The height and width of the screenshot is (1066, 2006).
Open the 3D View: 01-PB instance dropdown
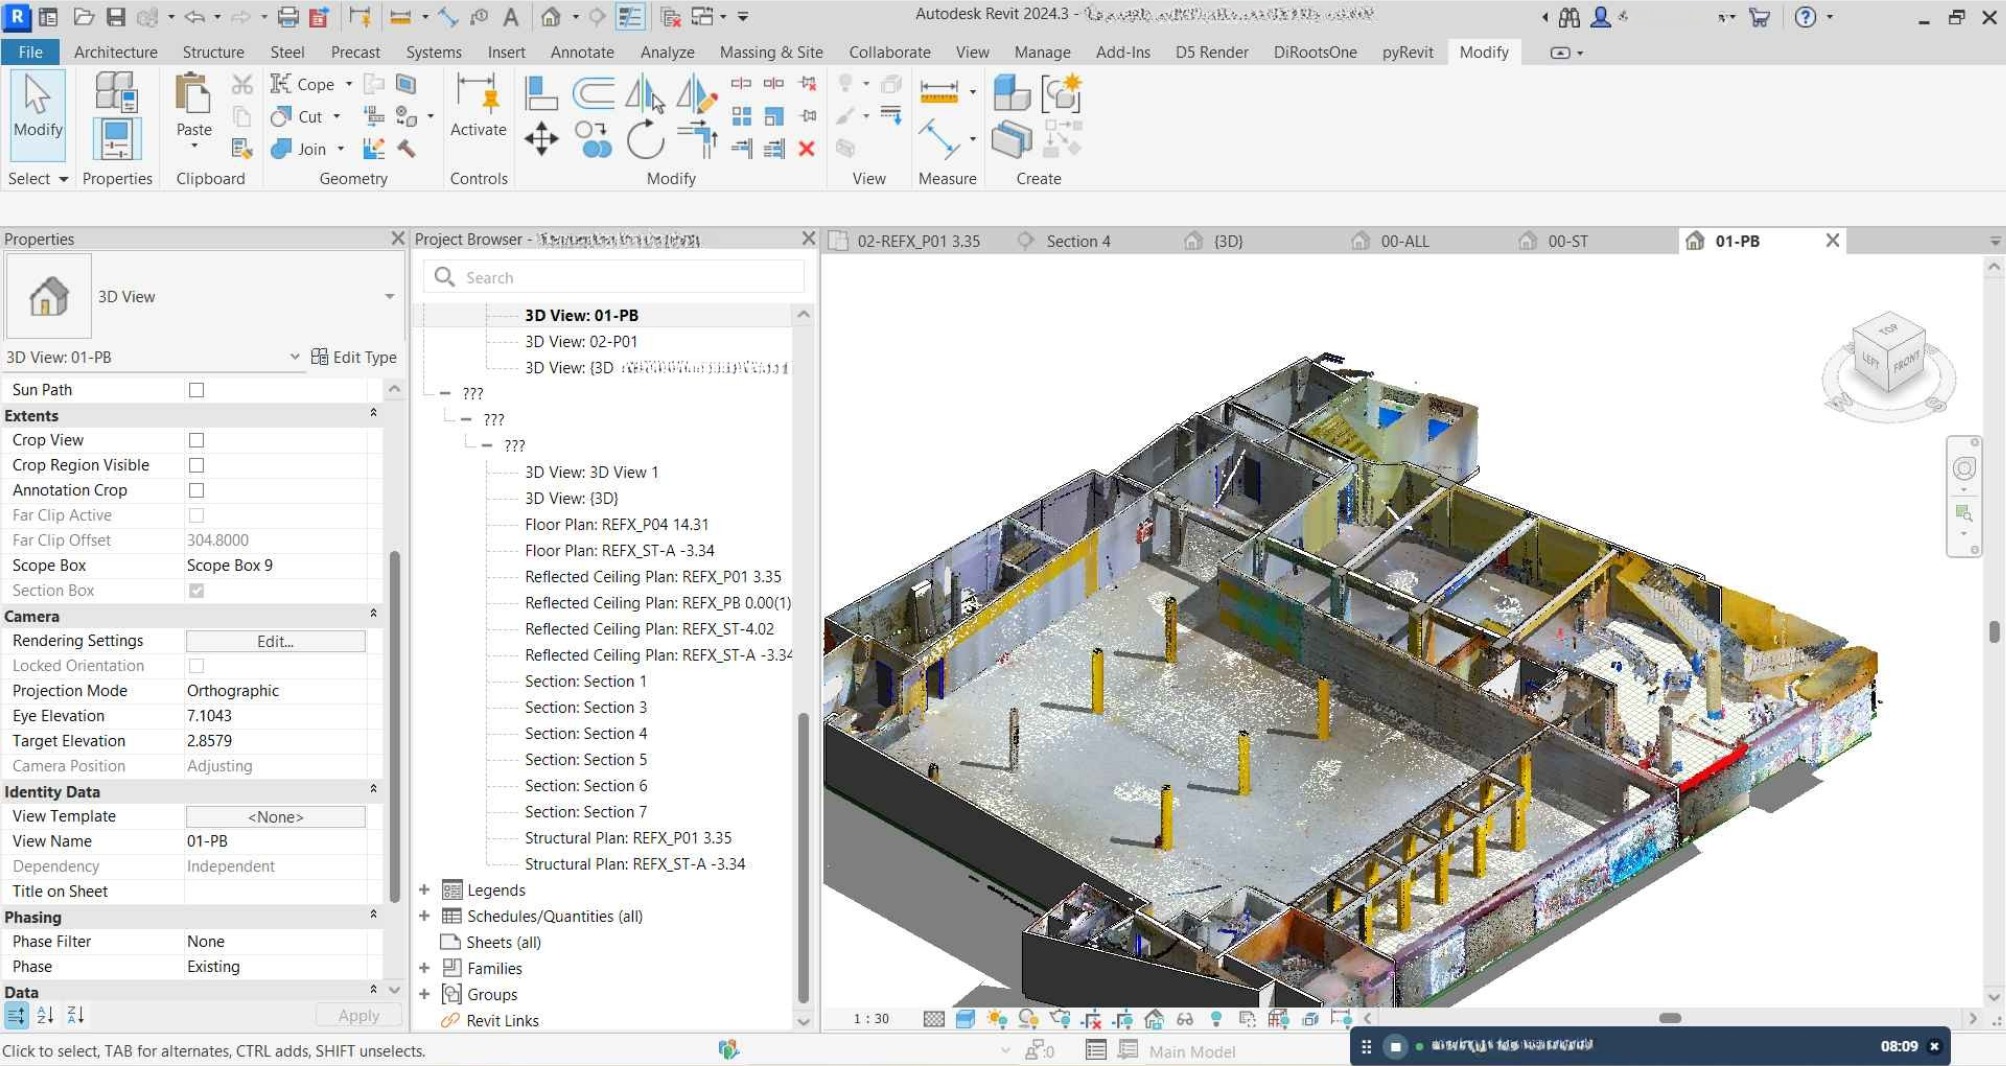294,356
